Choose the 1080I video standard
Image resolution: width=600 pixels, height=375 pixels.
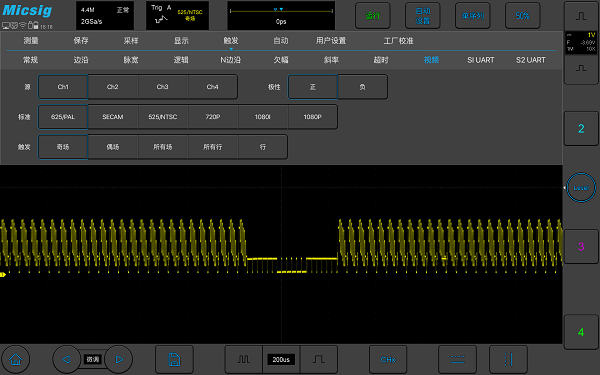(263, 117)
